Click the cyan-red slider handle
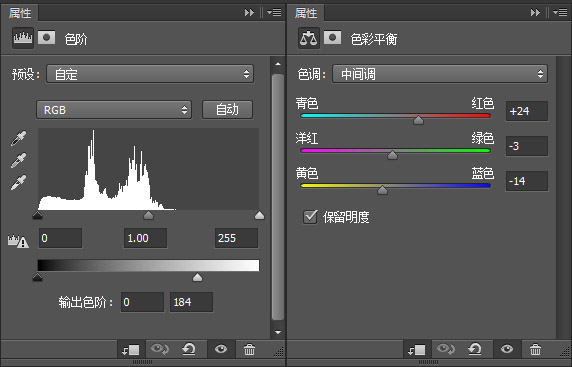 click(418, 120)
